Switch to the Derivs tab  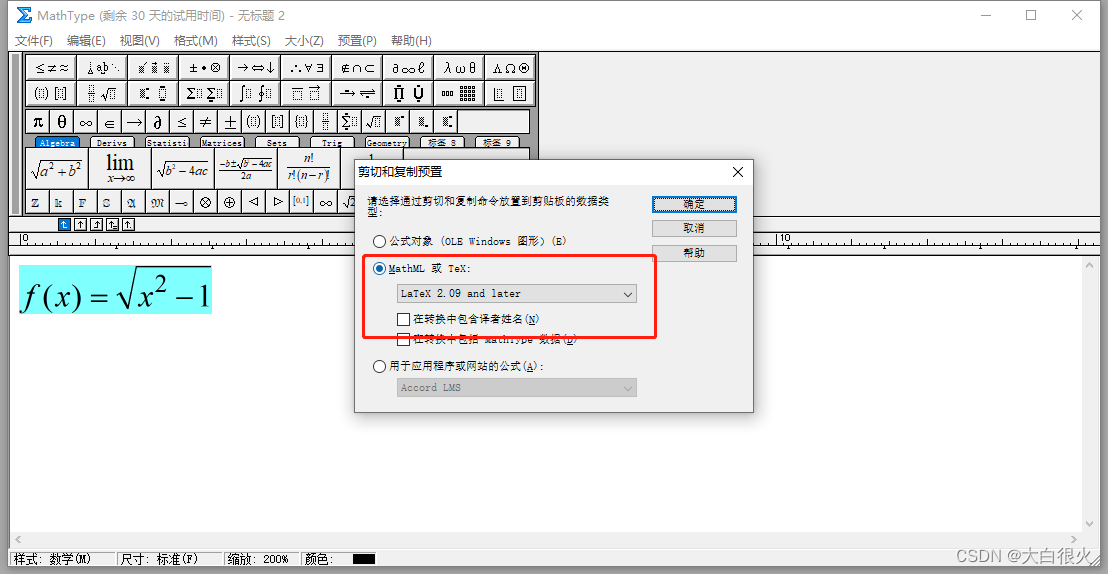pyautogui.click(x=112, y=143)
